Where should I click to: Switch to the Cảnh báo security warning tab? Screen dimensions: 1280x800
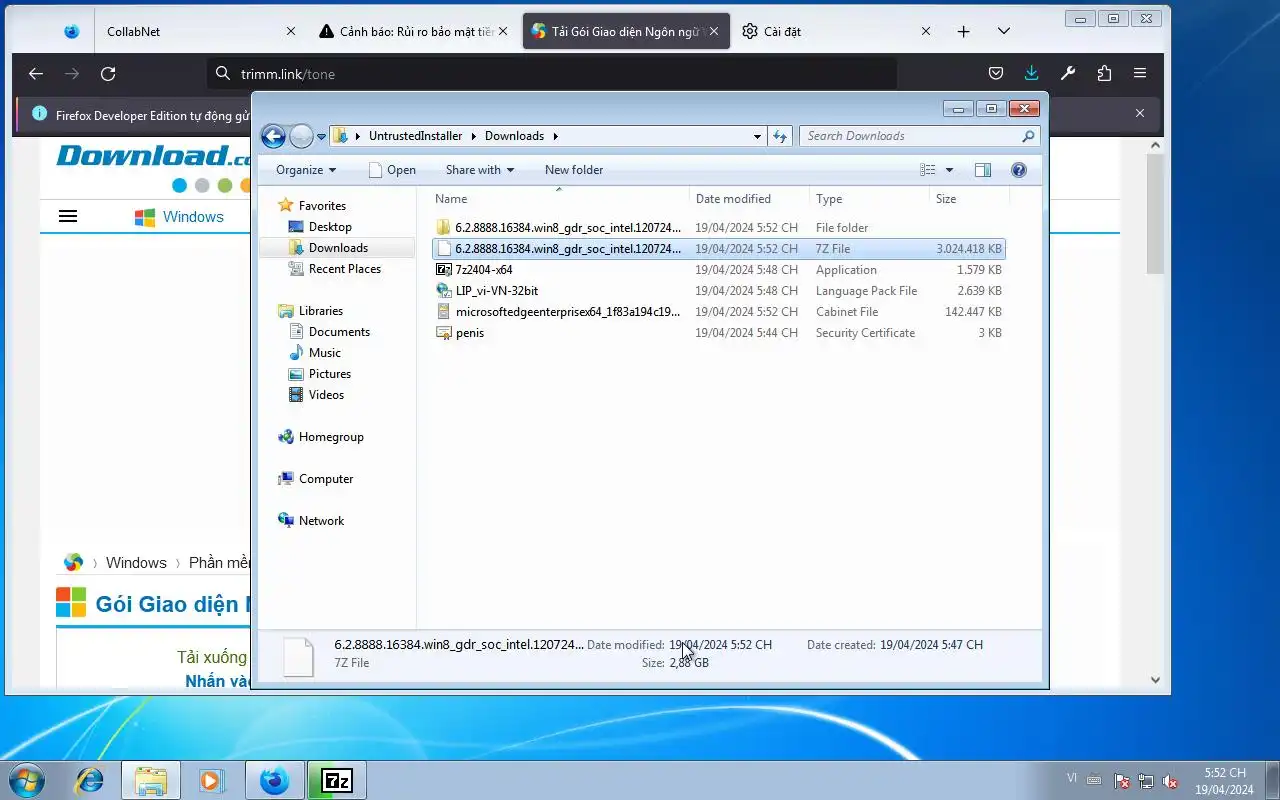415,31
